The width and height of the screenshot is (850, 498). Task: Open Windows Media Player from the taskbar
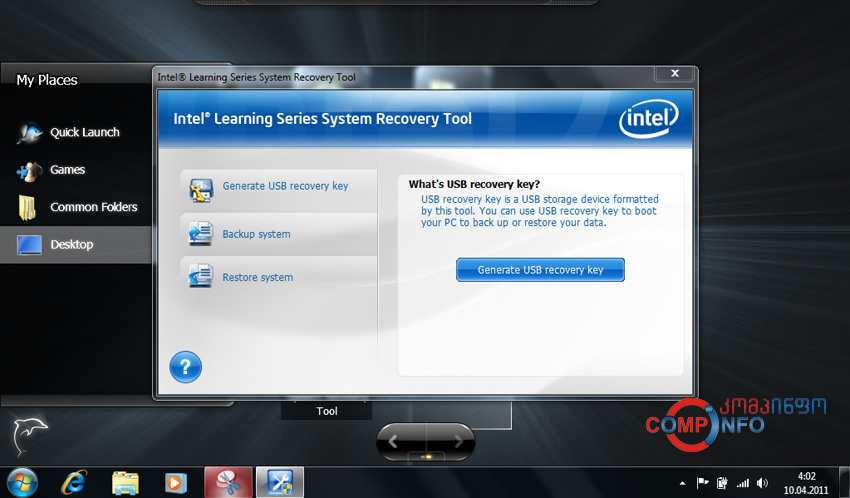click(x=176, y=482)
